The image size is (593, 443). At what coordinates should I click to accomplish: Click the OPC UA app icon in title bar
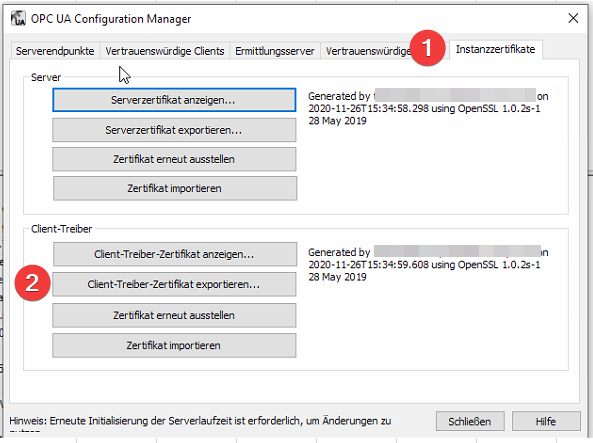click(18, 19)
